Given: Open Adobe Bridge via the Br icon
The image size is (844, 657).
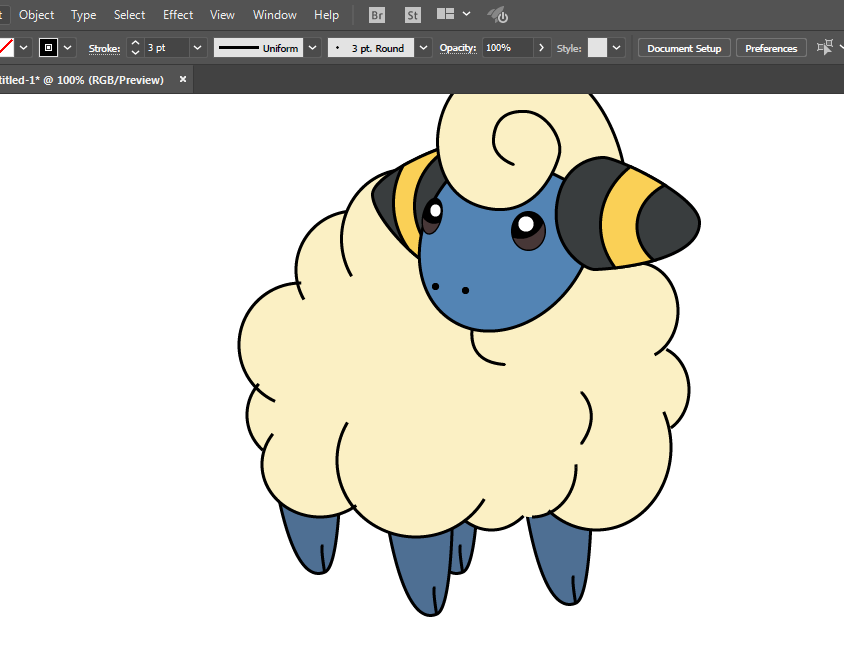Looking at the screenshot, I should pyautogui.click(x=377, y=15).
